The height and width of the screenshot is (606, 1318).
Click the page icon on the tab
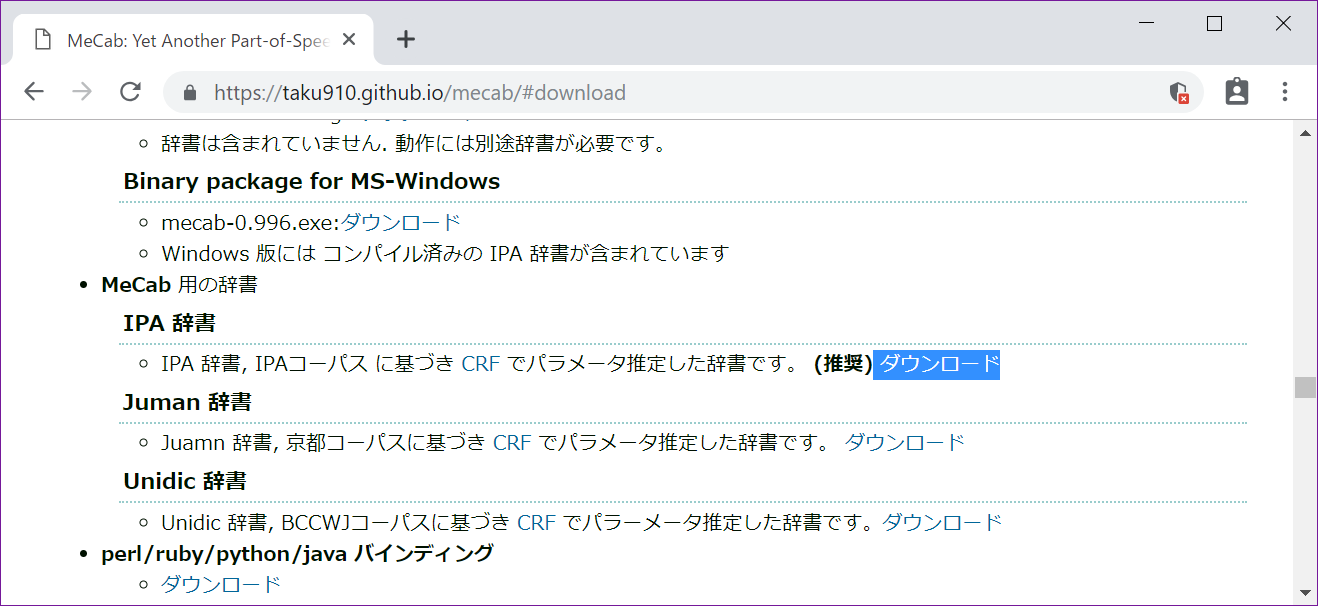(42, 39)
